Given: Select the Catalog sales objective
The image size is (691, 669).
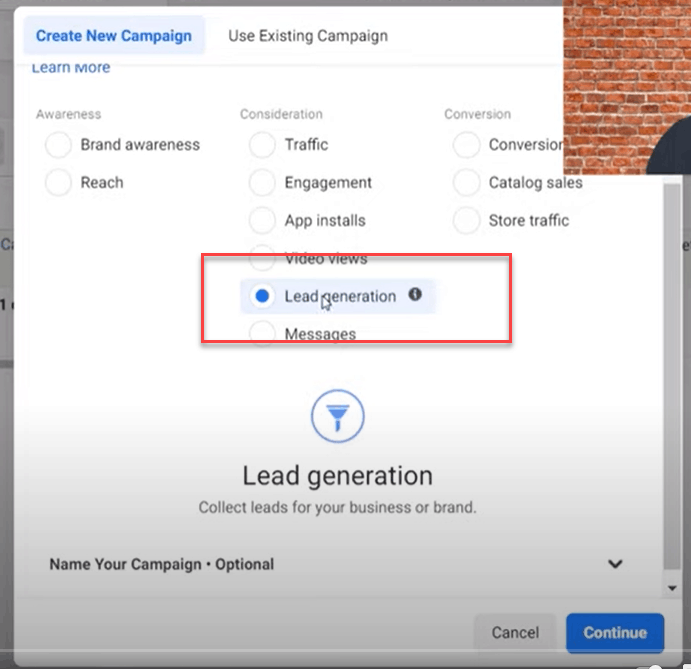Looking at the screenshot, I should (466, 182).
